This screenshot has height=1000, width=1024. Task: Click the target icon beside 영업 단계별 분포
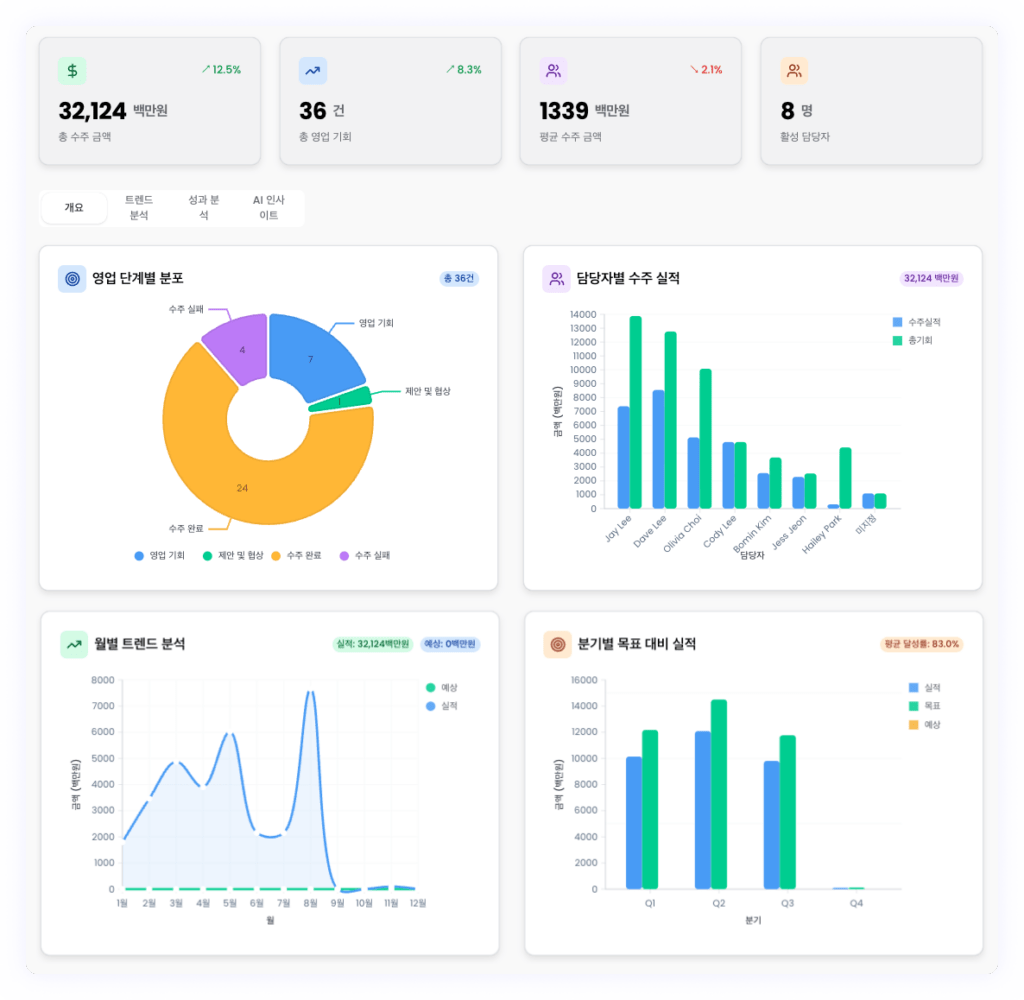pos(72,279)
